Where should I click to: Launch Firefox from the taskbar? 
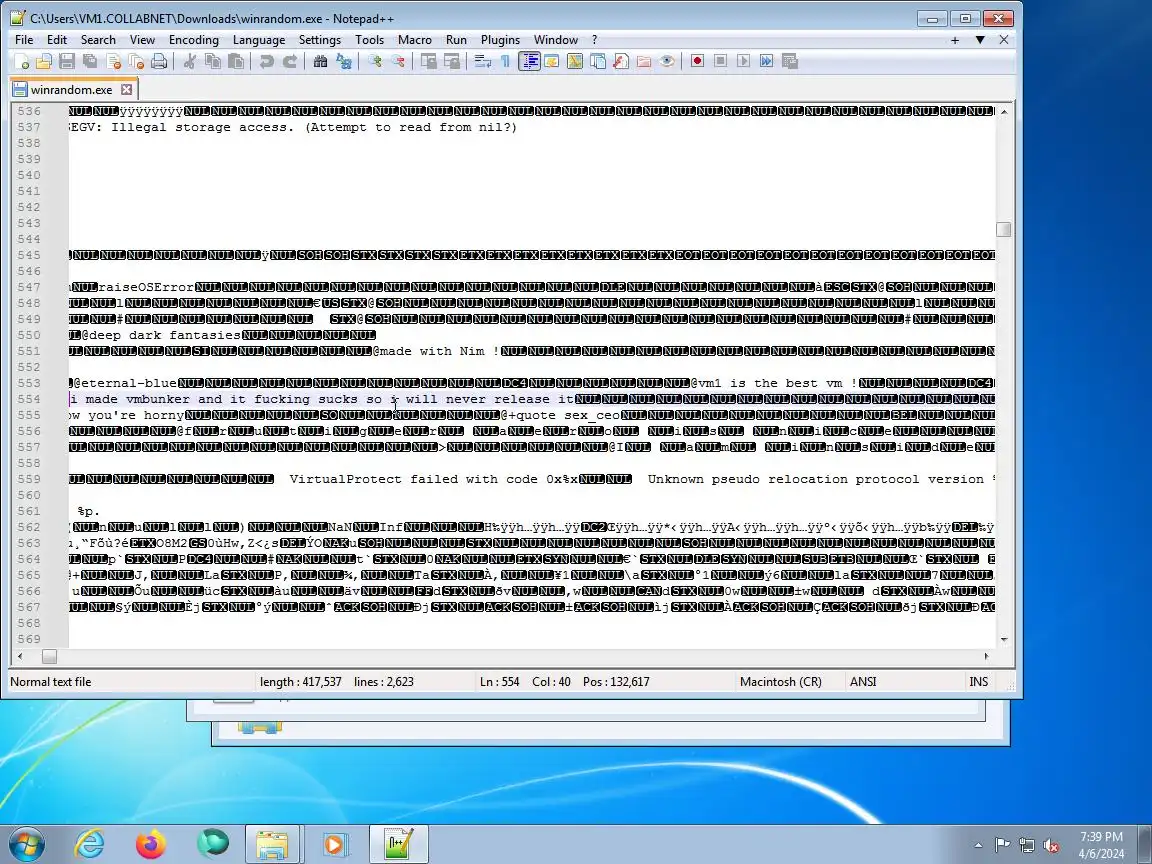pyautogui.click(x=151, y=844)
